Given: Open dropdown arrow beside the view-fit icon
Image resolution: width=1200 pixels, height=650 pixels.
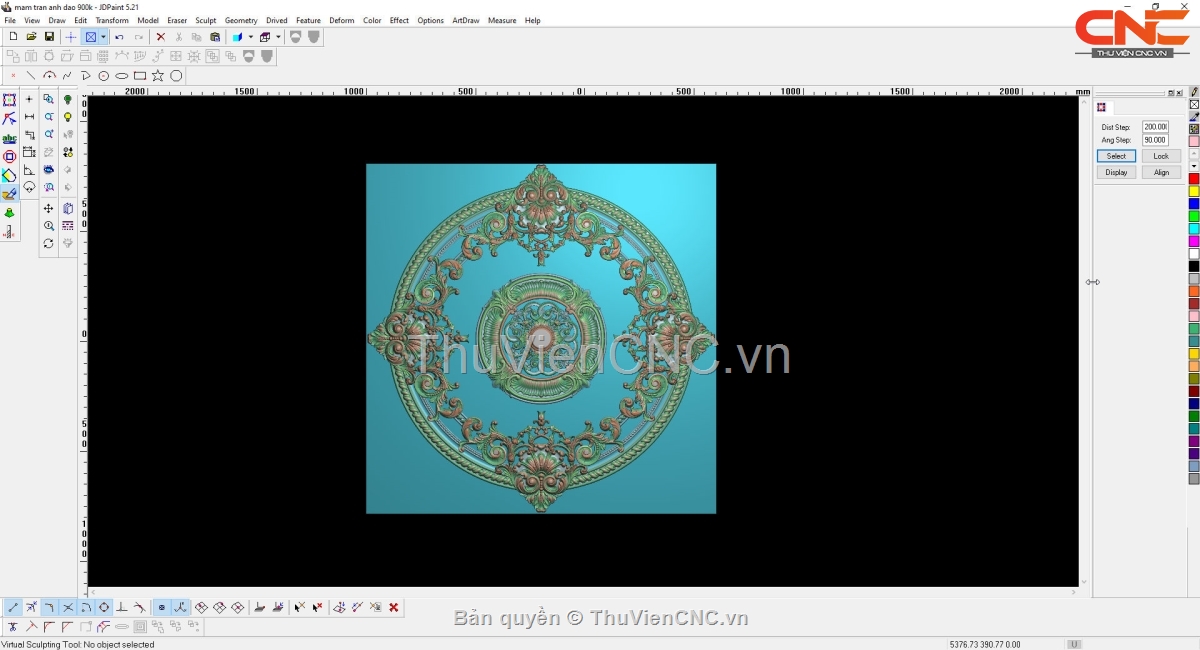Looking at the screenshot, I should [103, 37].
